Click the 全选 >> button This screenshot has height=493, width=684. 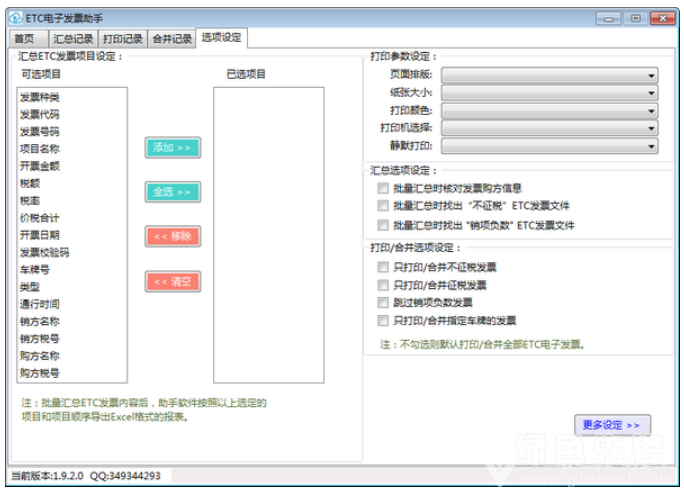173,192
